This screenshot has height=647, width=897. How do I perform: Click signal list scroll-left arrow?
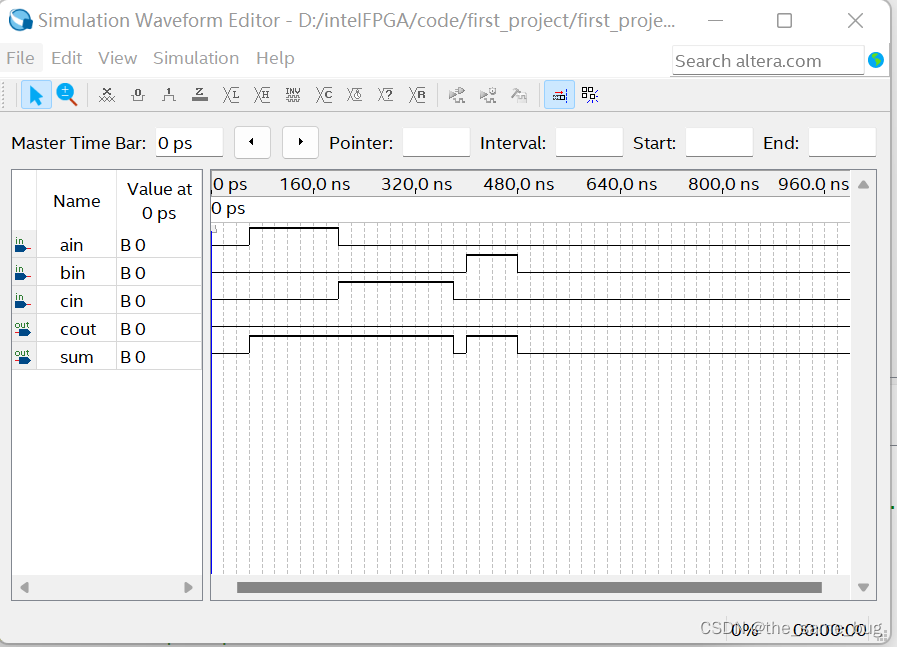[25, 588]
